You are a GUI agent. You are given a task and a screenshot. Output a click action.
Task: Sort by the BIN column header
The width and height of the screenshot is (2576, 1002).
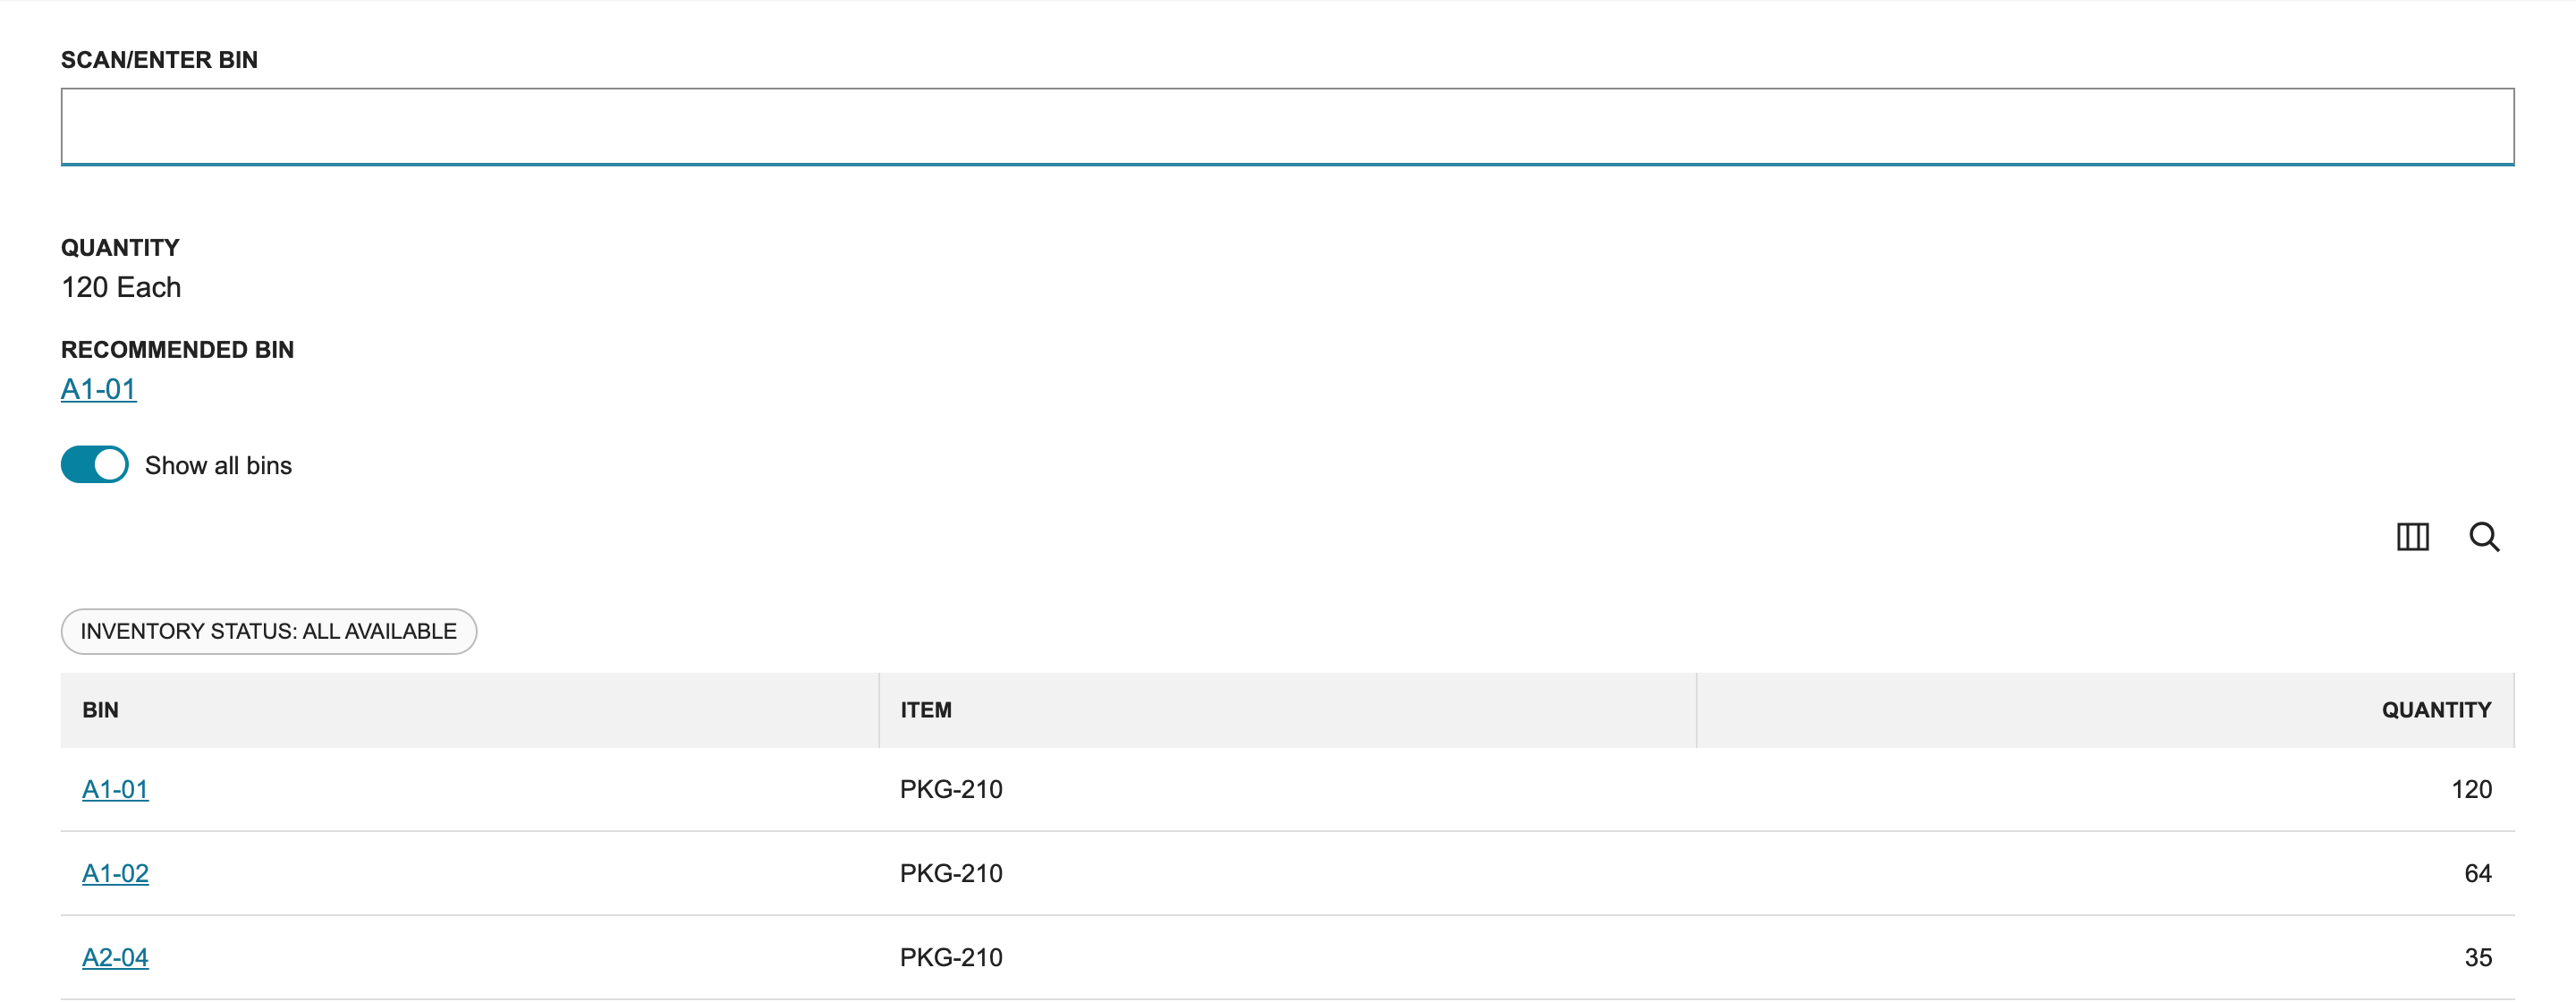100,711
